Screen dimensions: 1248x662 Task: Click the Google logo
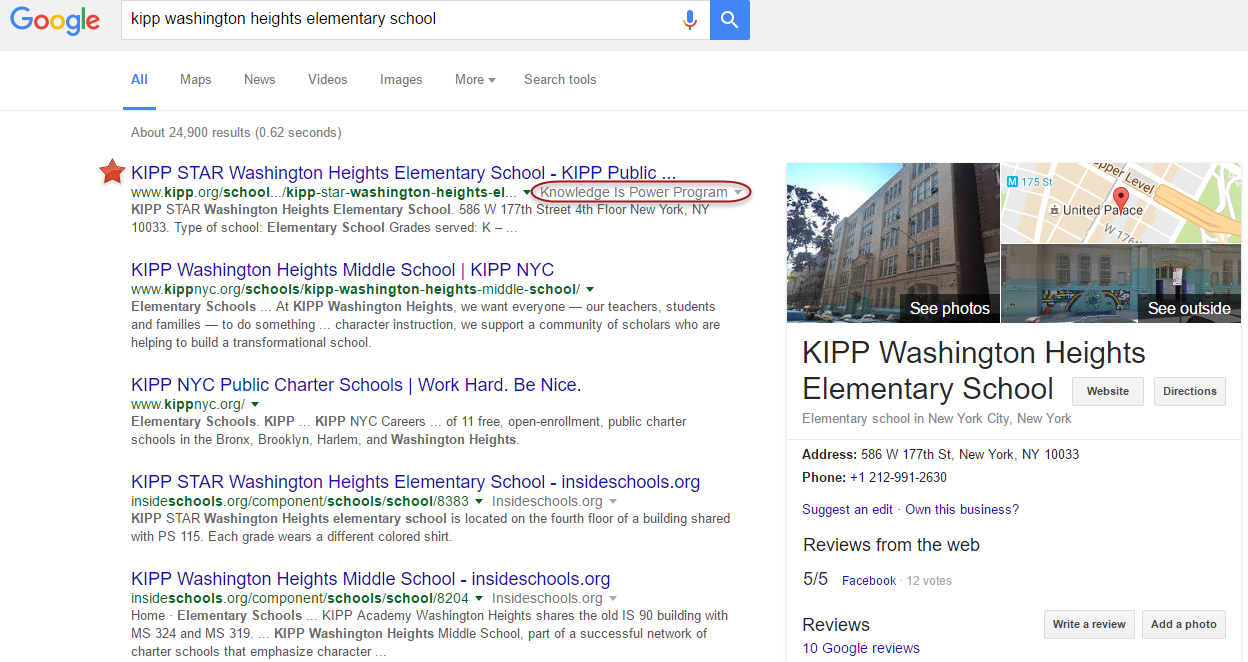(56, 20)
